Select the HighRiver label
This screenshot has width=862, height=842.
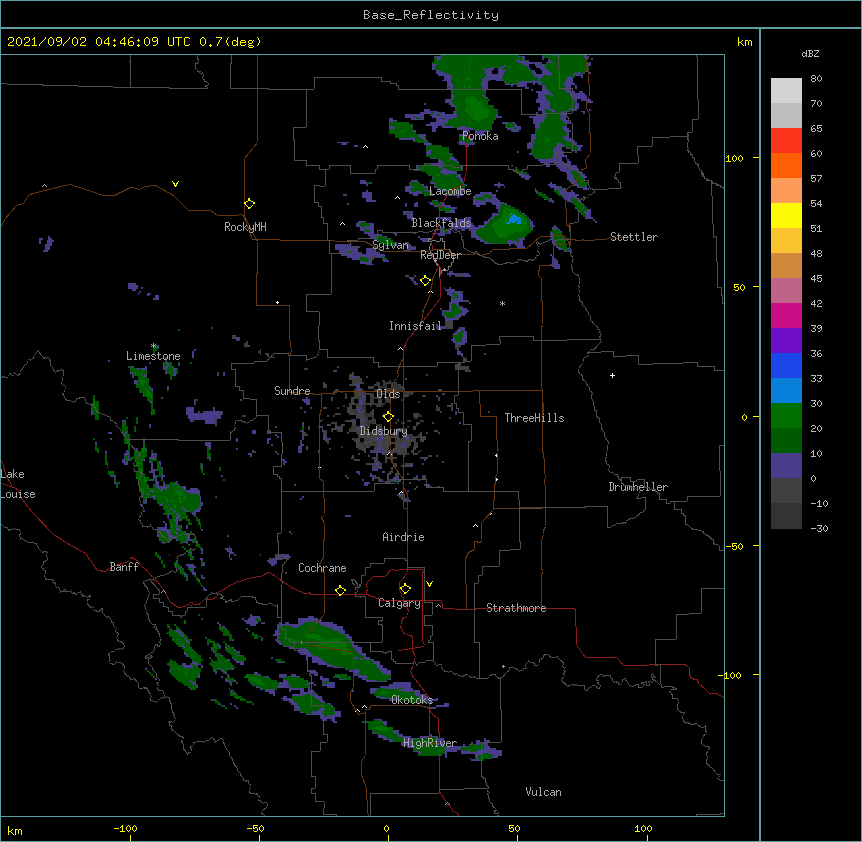430,743
